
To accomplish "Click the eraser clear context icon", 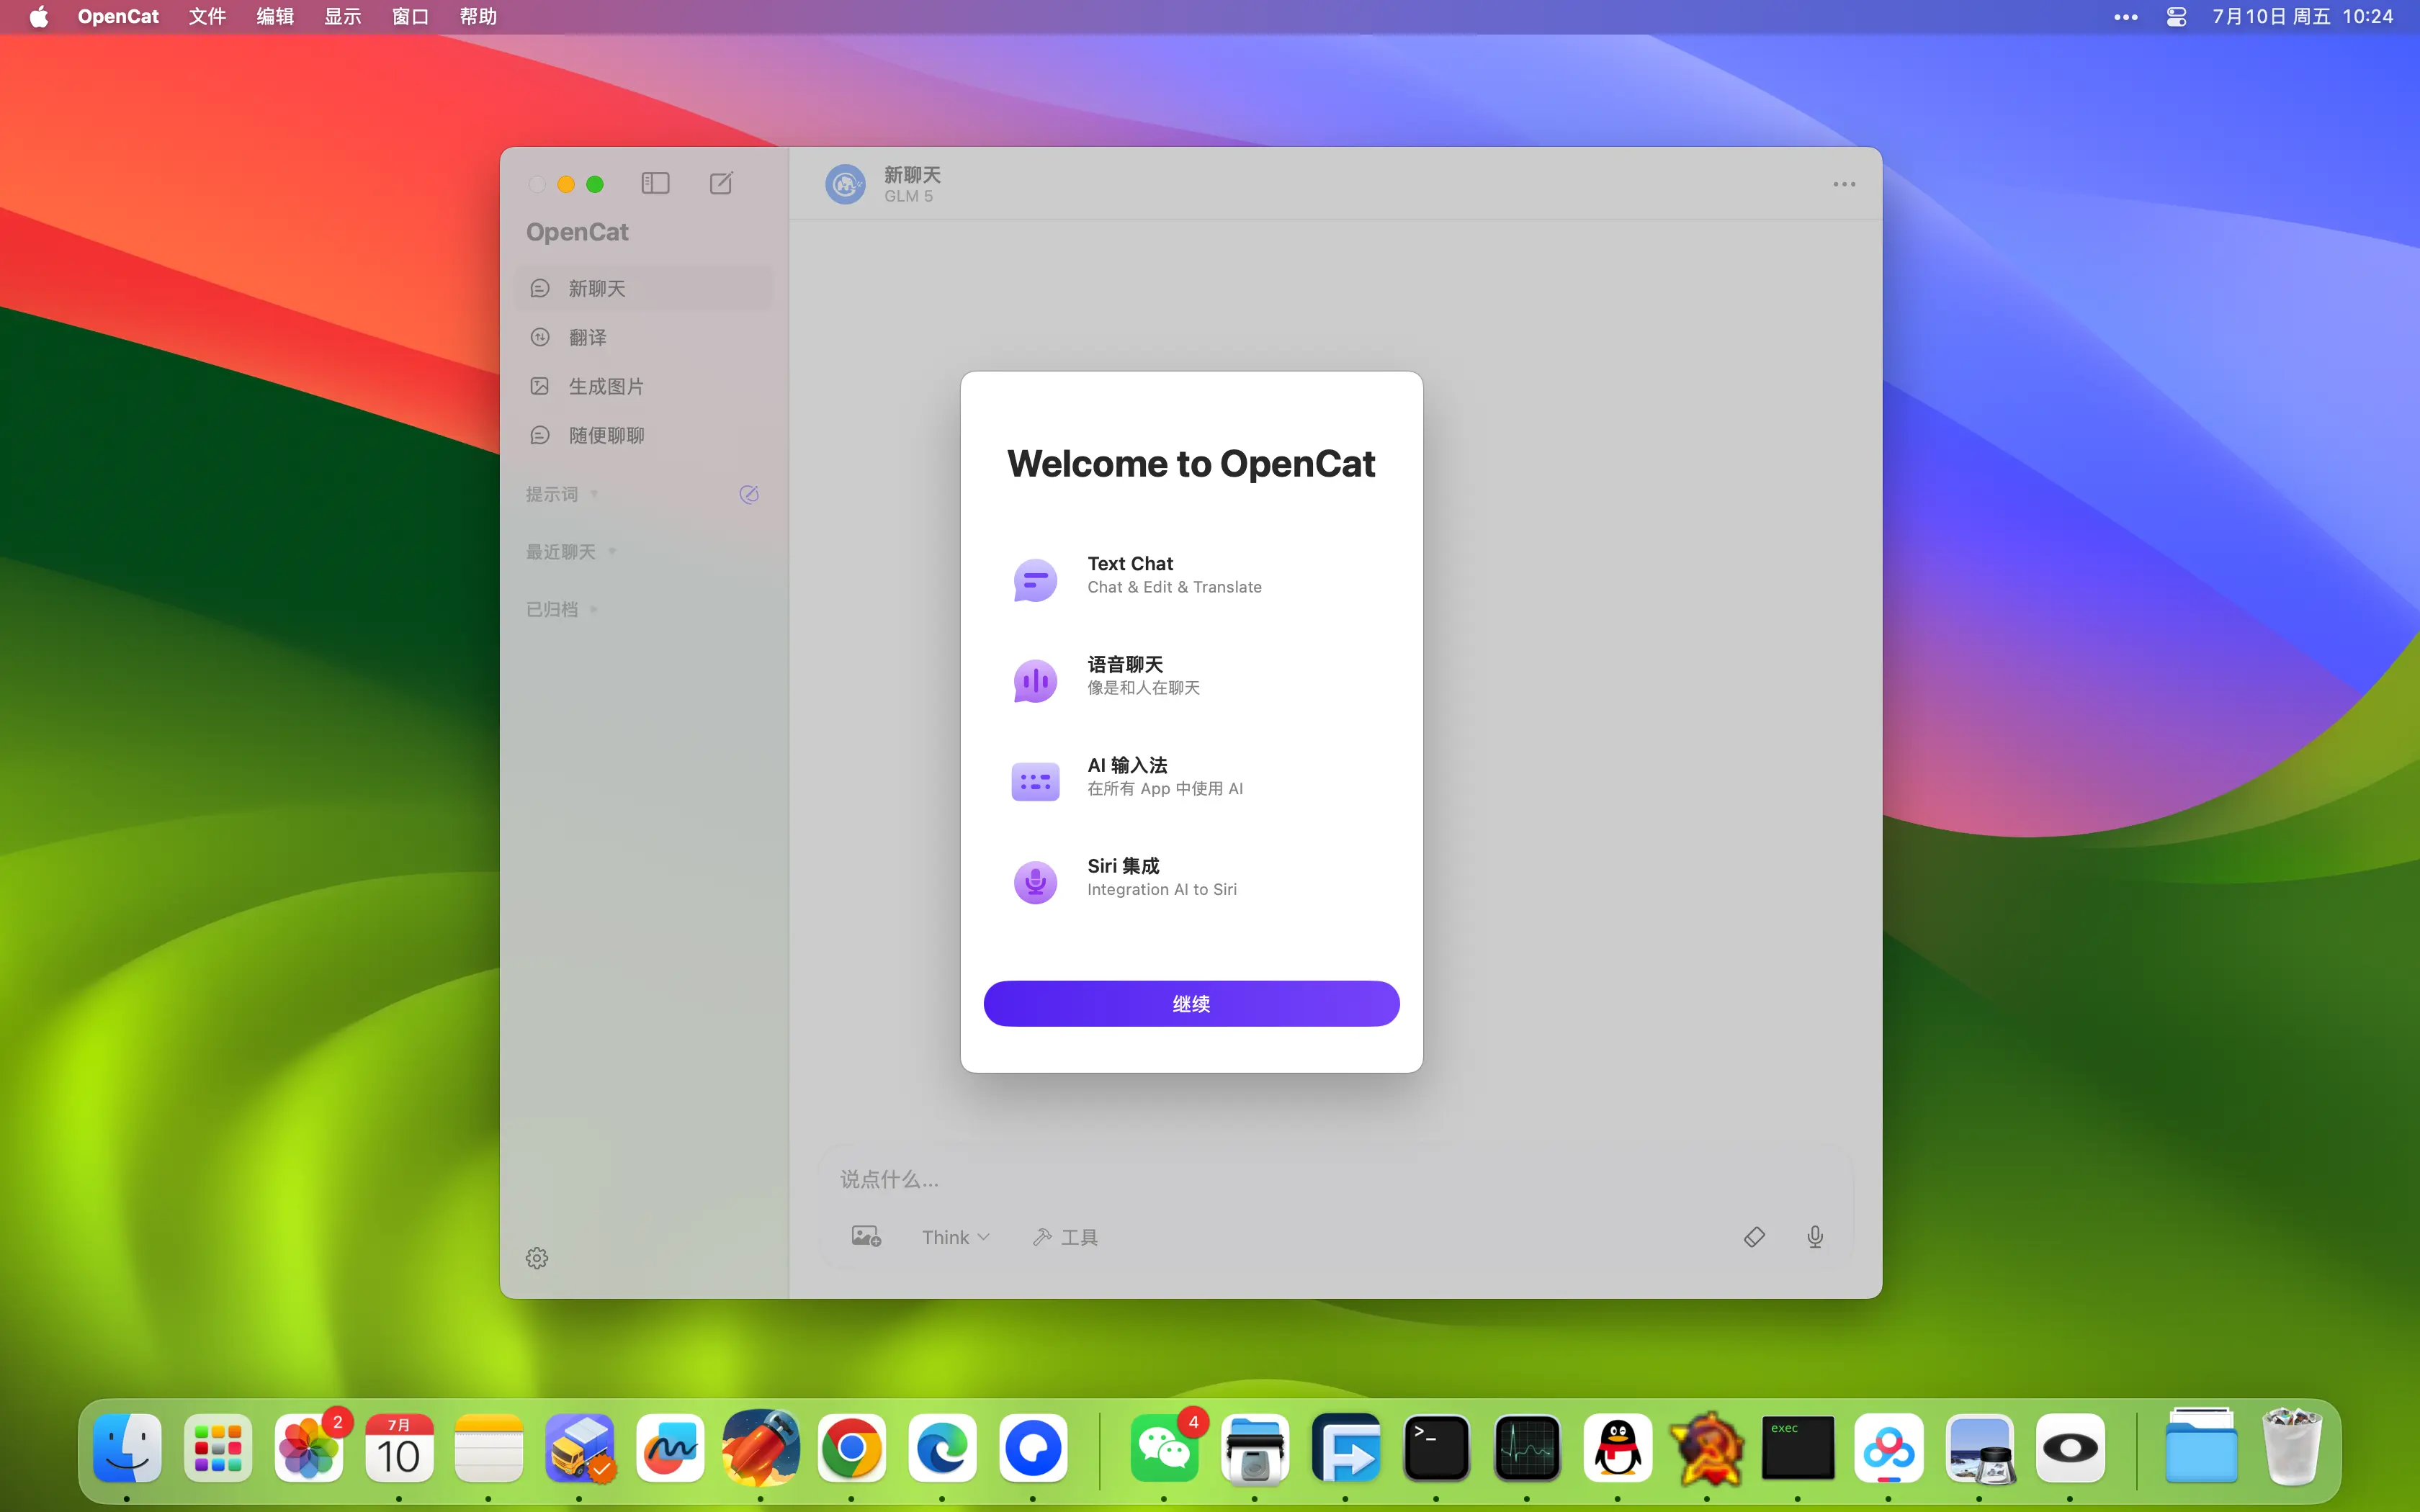I will coord(1754,1237).
